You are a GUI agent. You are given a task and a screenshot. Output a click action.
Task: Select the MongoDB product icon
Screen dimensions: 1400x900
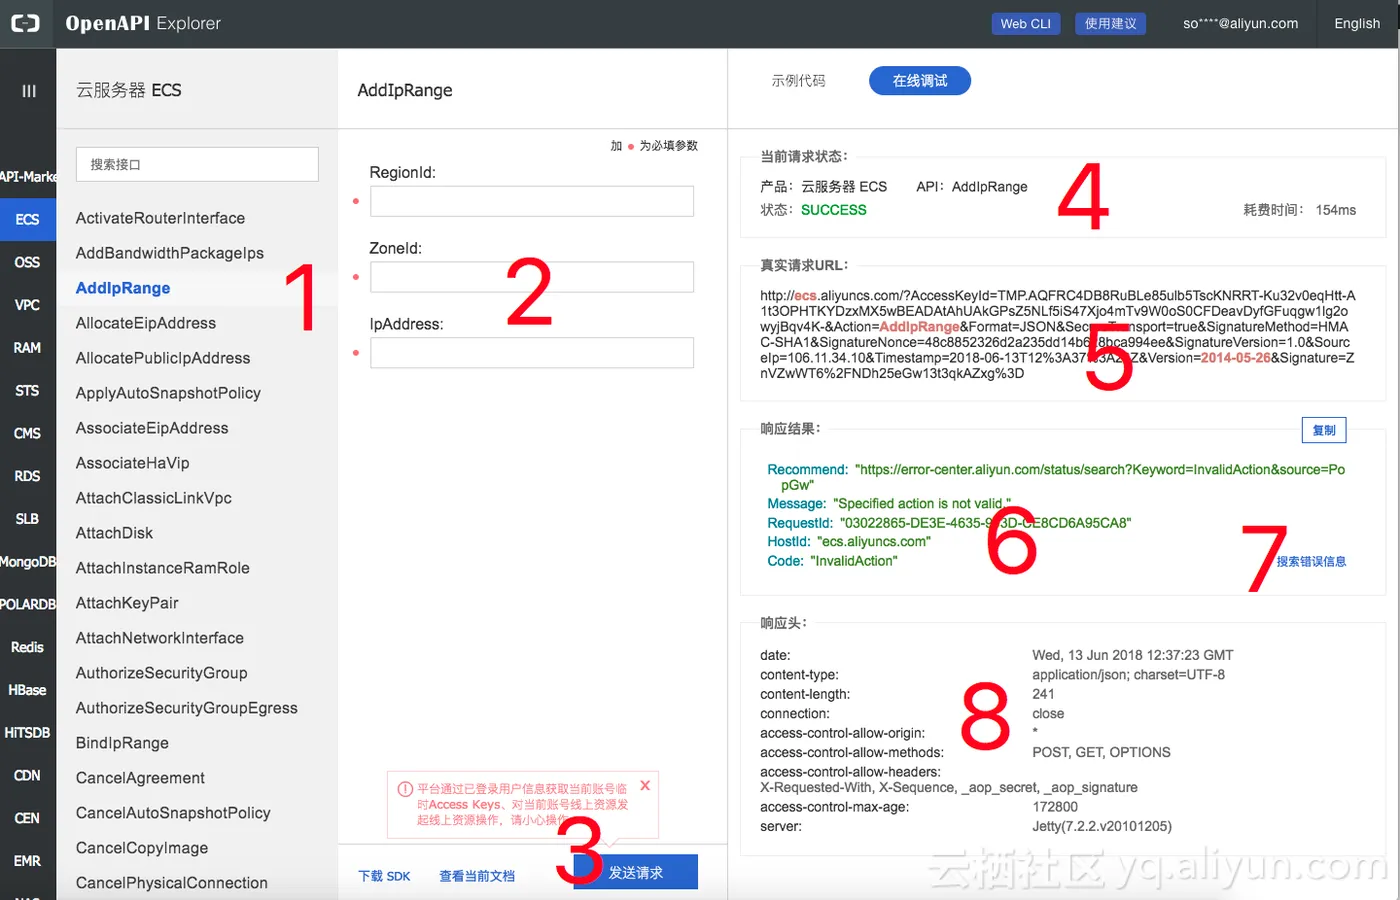[27, 561]
